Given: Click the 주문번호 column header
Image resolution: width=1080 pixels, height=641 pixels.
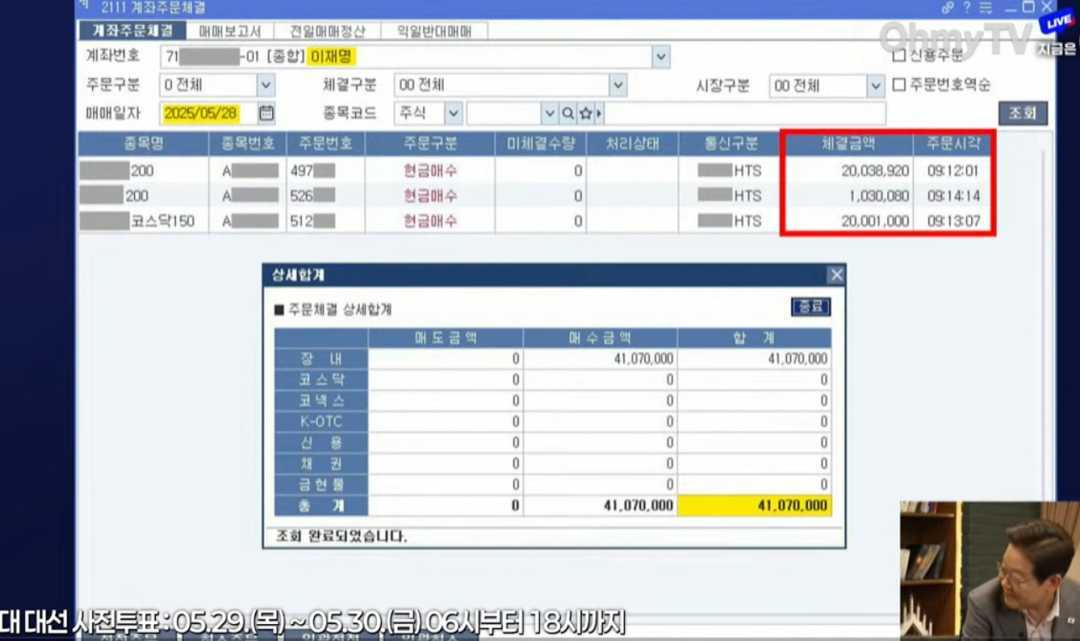Looking at the screenshot, I should (325, 144).
